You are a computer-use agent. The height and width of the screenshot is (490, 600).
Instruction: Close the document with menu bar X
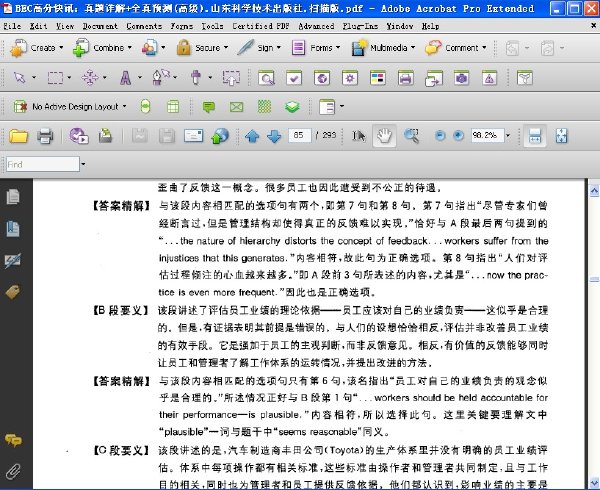click(x=593, y=26)
